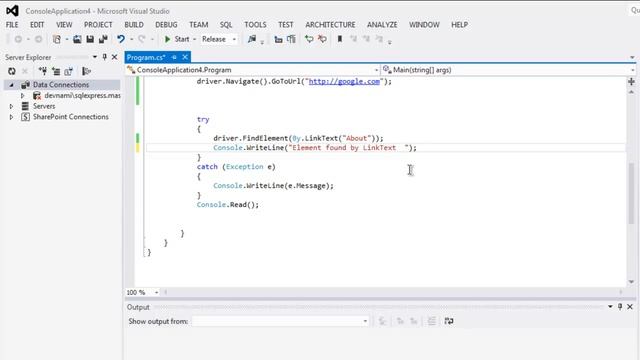
Task: Click the editor vertical scrollbar thumb
Action: [x=631, y=193]
